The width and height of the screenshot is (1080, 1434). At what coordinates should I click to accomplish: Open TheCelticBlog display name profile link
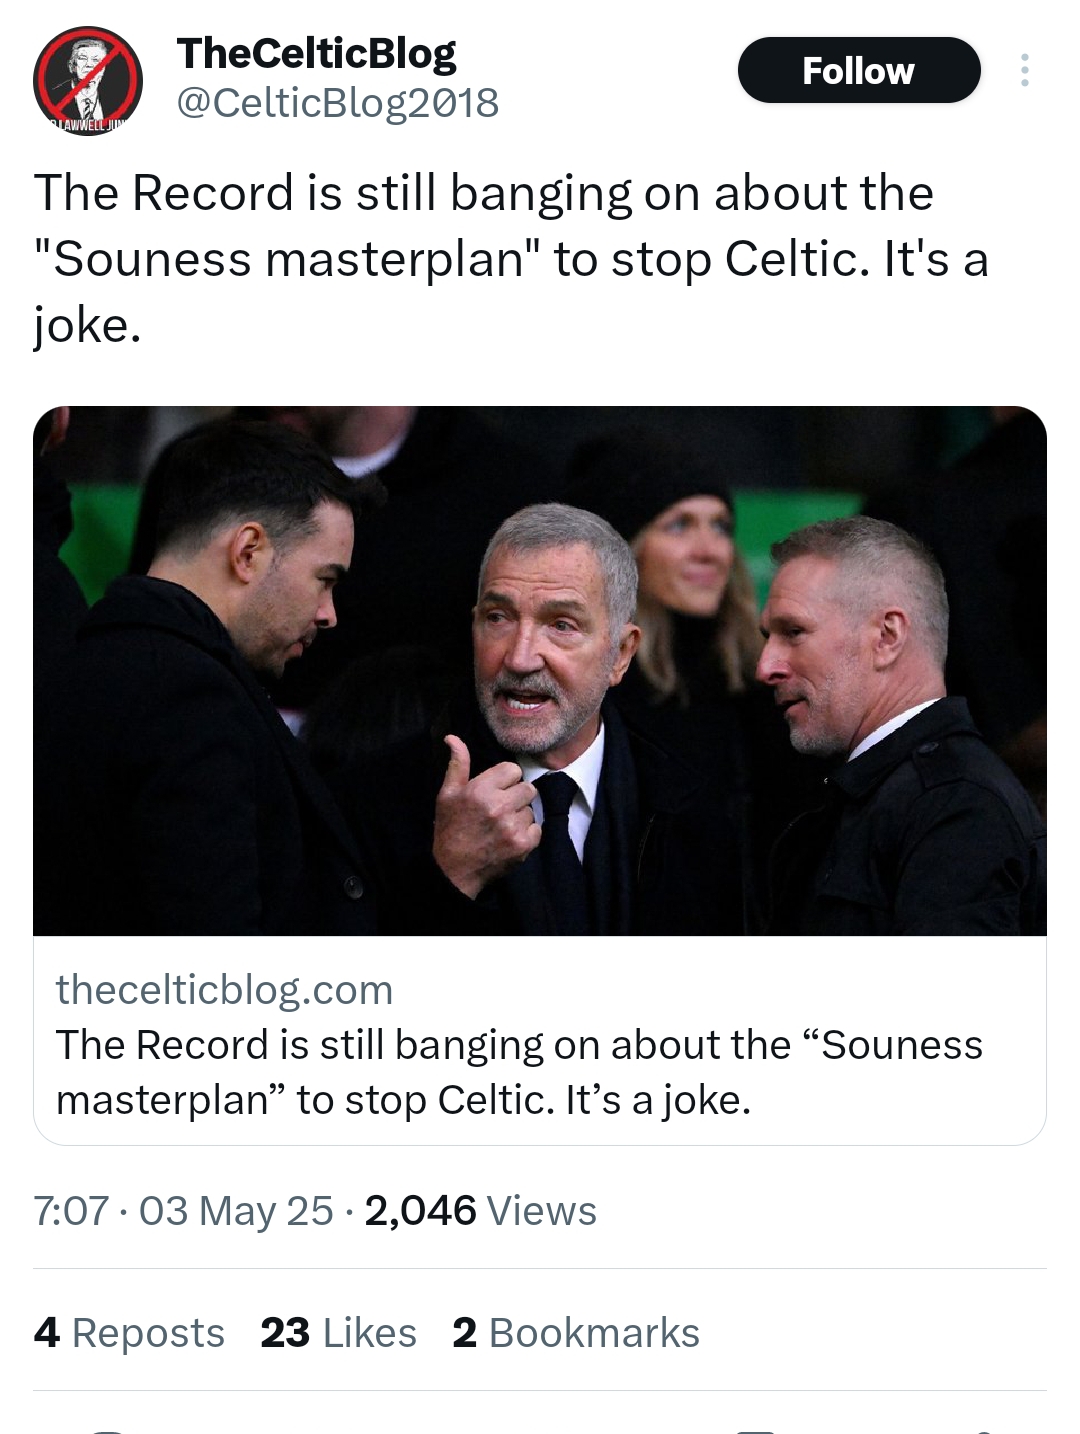[316, 53]
